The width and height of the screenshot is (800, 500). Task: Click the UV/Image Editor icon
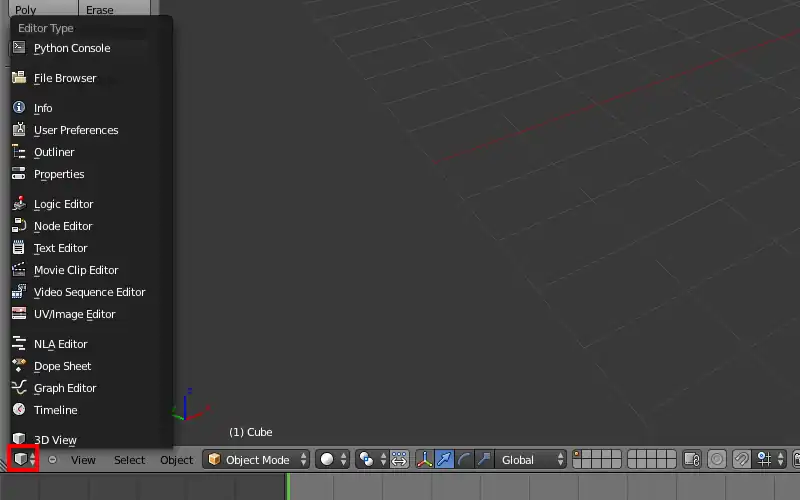(x=19, y=314)
